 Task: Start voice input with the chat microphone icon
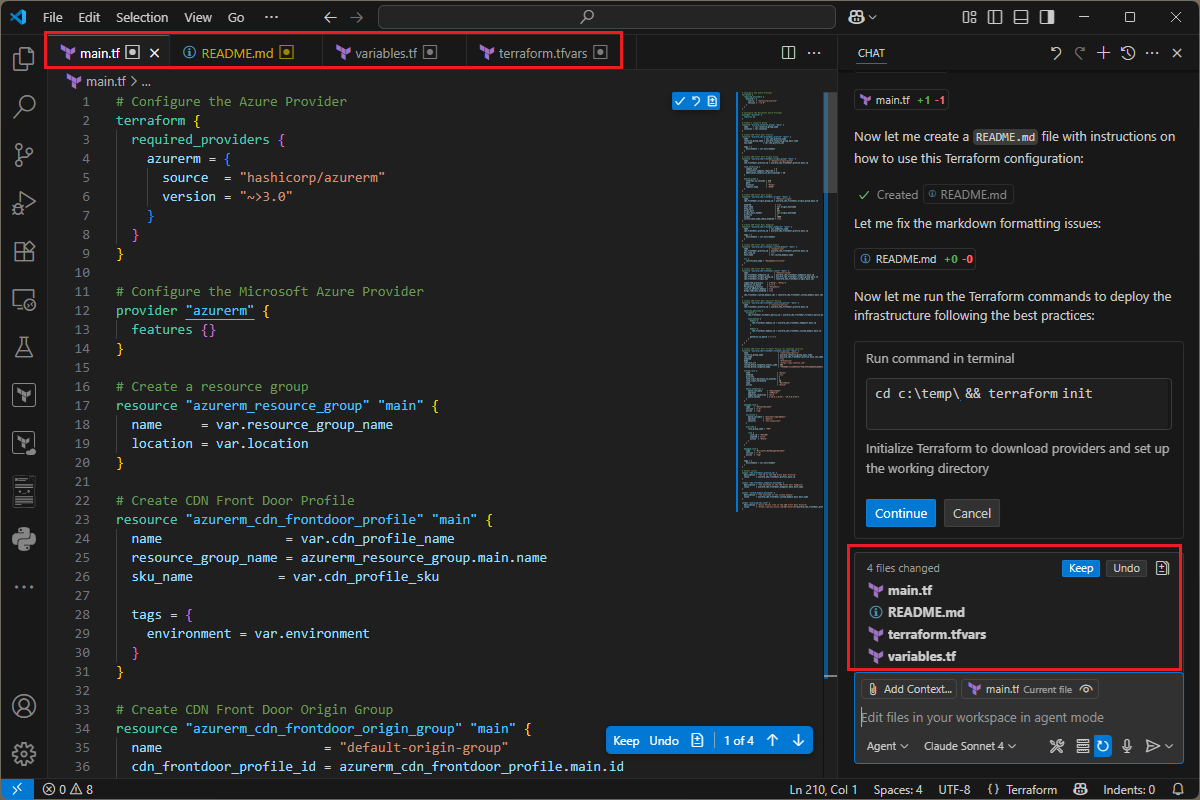tap(1126, 745)
